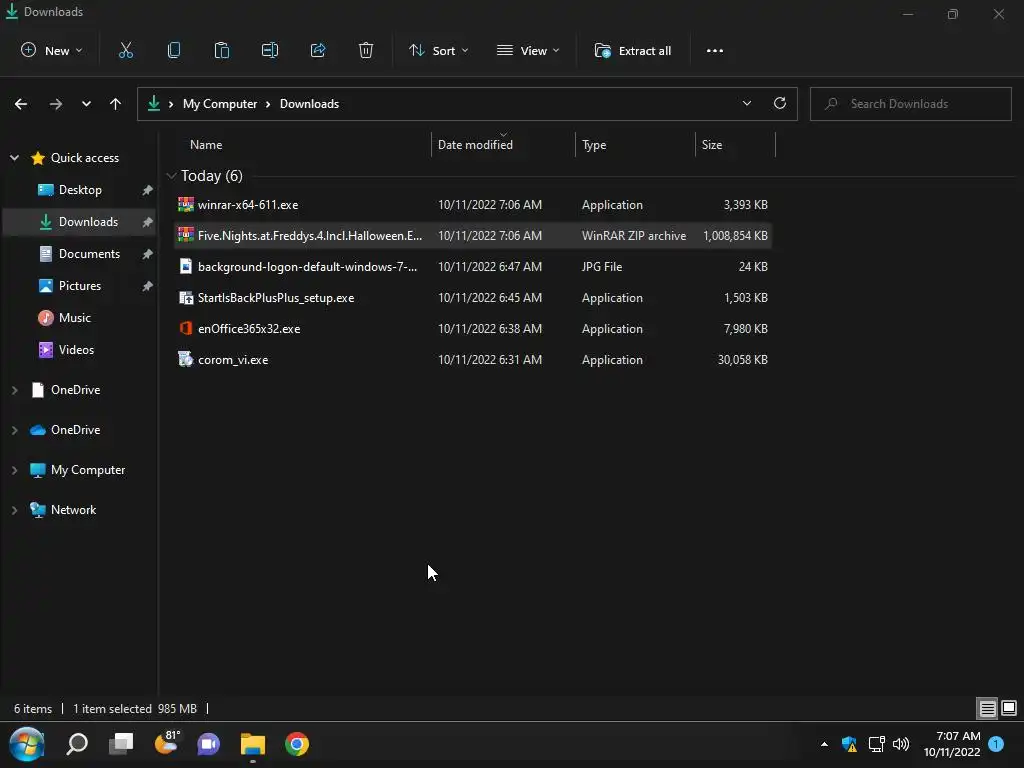Collapse the Quick access tree node
The width and height of the screenshot is (1024, 768).
coord(14,157)
